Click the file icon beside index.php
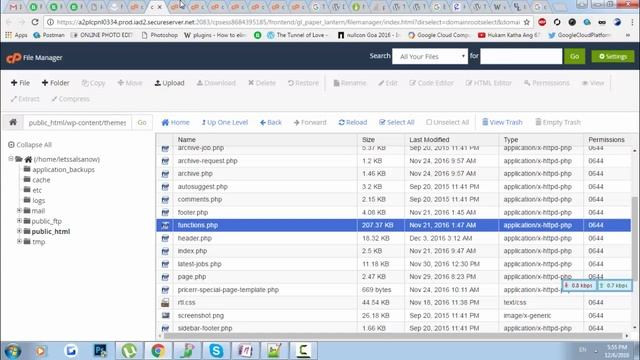 tap(165, 251)
